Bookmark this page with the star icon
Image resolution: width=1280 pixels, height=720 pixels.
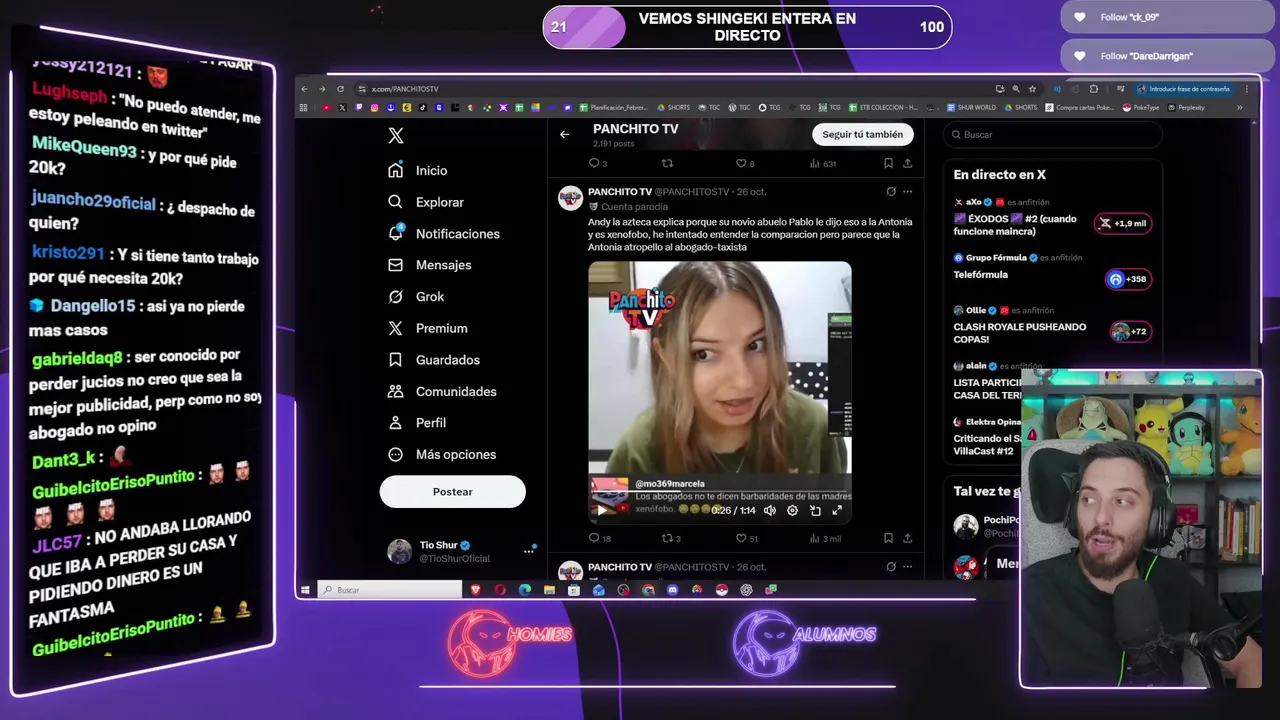point(1032,89)
